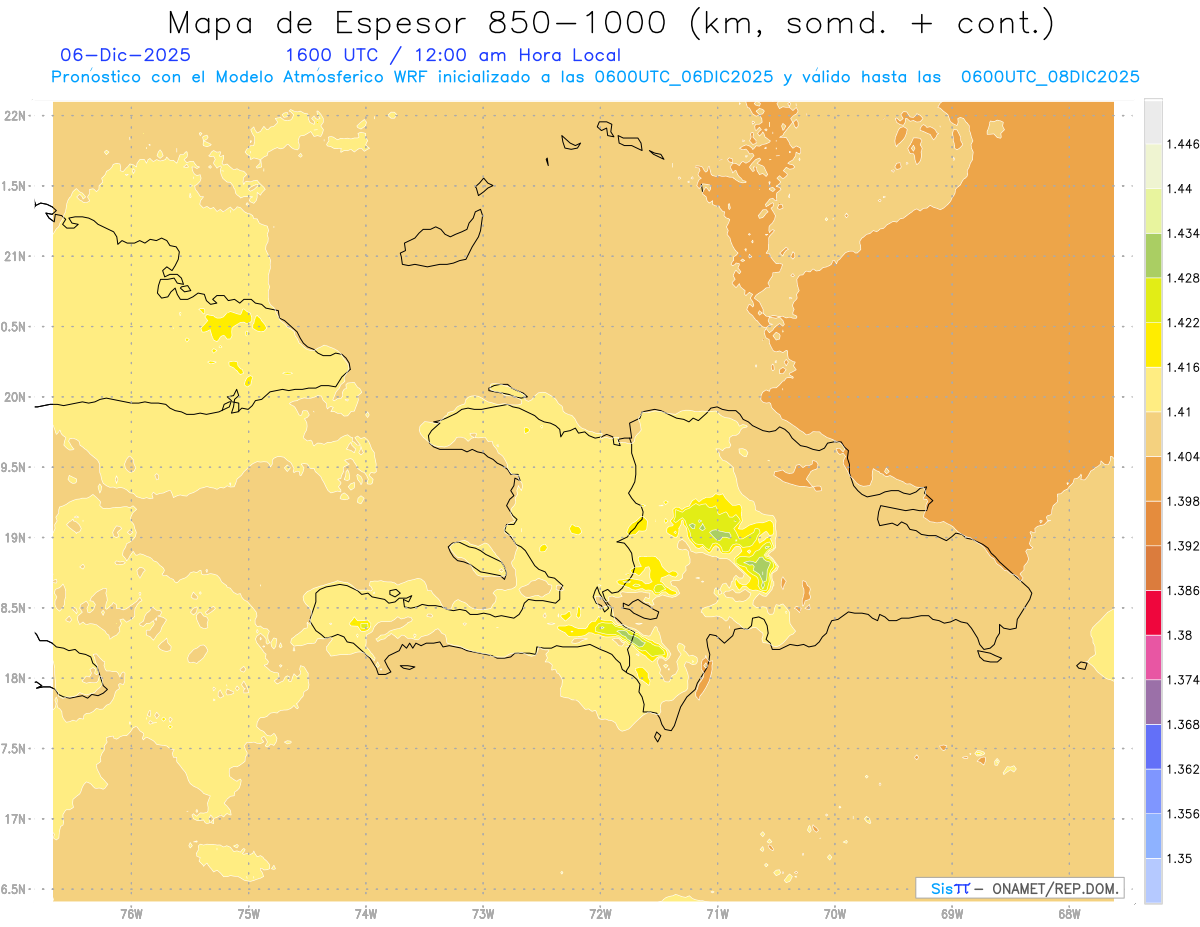Image resolution: width=1200 pixels, height=927 pixels.
Task: Click the legend value 1.386
Action: [x=1183, y=590]
